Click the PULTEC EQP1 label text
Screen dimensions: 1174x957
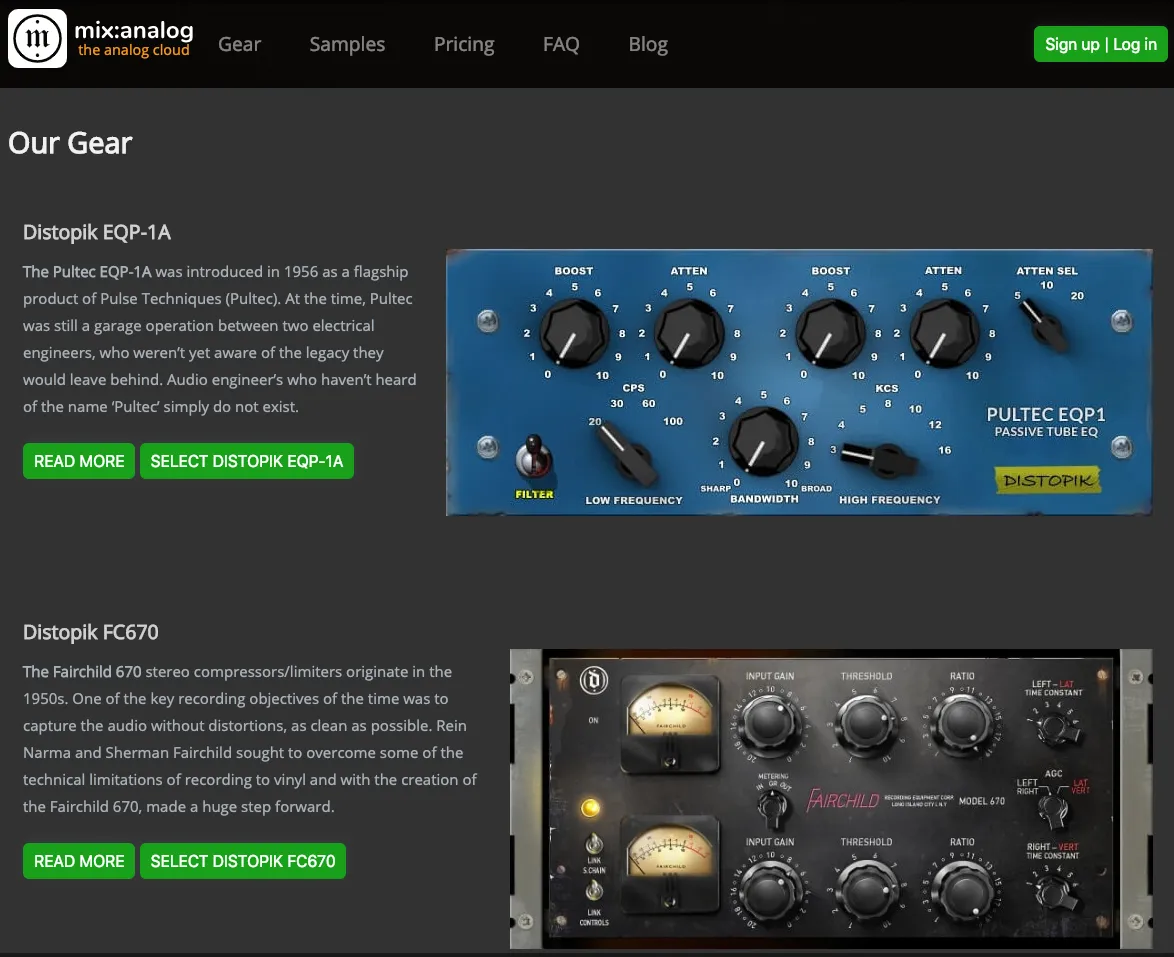click(1046, 414)
